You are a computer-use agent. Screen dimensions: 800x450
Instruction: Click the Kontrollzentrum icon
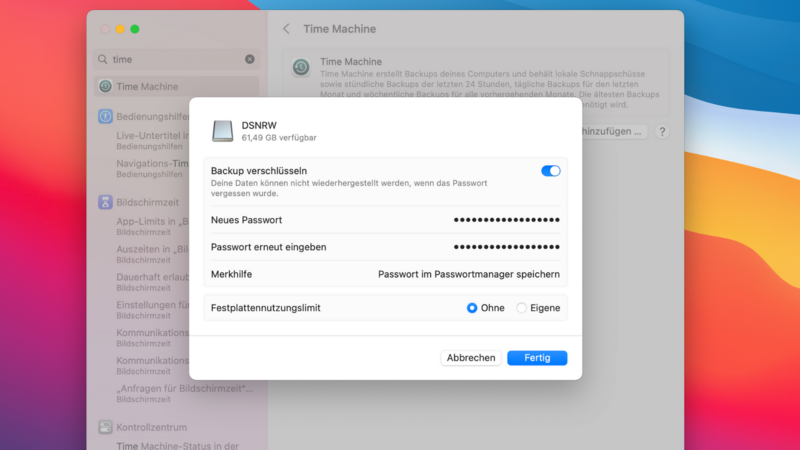coord(106,427)
